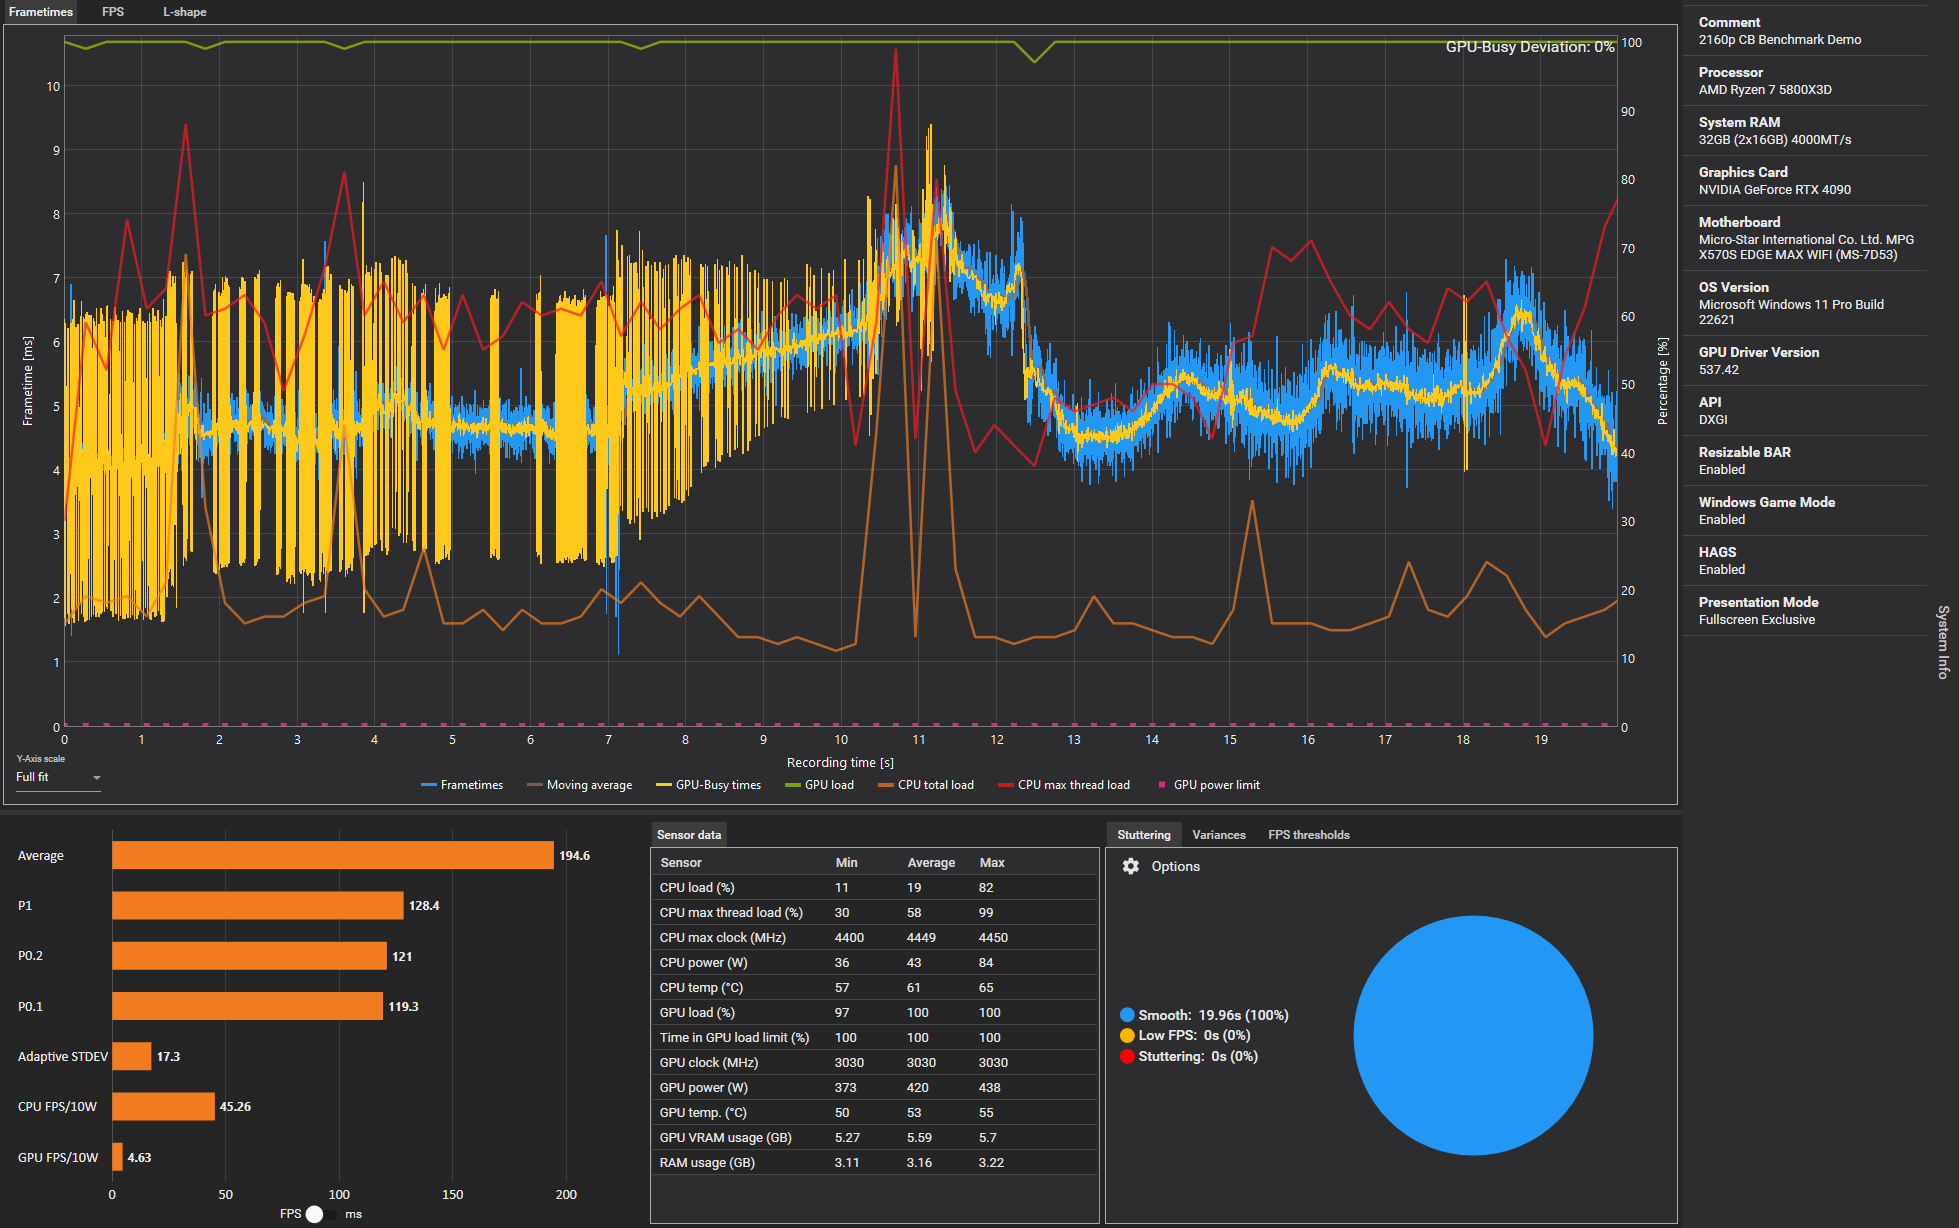Select the GPU VRAM usage (GB) row
This screenshot has height=1228, width=1959.
pyautogui.click(x=875, y=1138)
